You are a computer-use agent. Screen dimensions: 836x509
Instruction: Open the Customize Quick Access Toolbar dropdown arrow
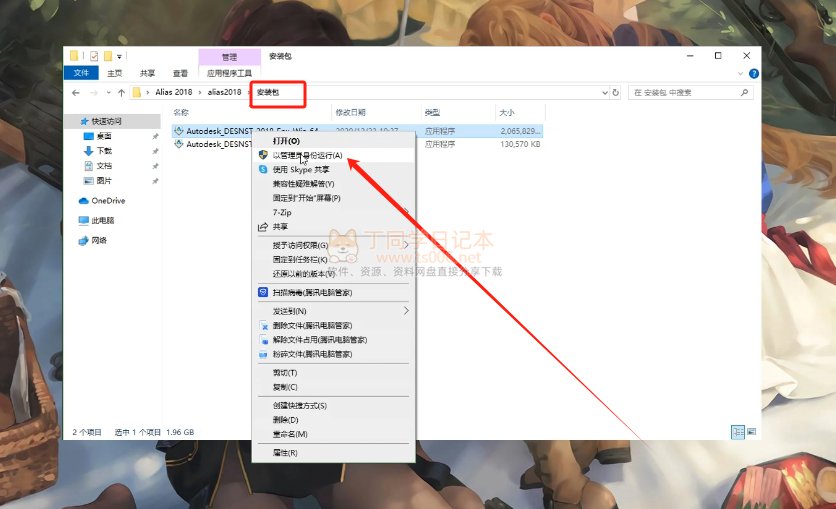point(119,56)
